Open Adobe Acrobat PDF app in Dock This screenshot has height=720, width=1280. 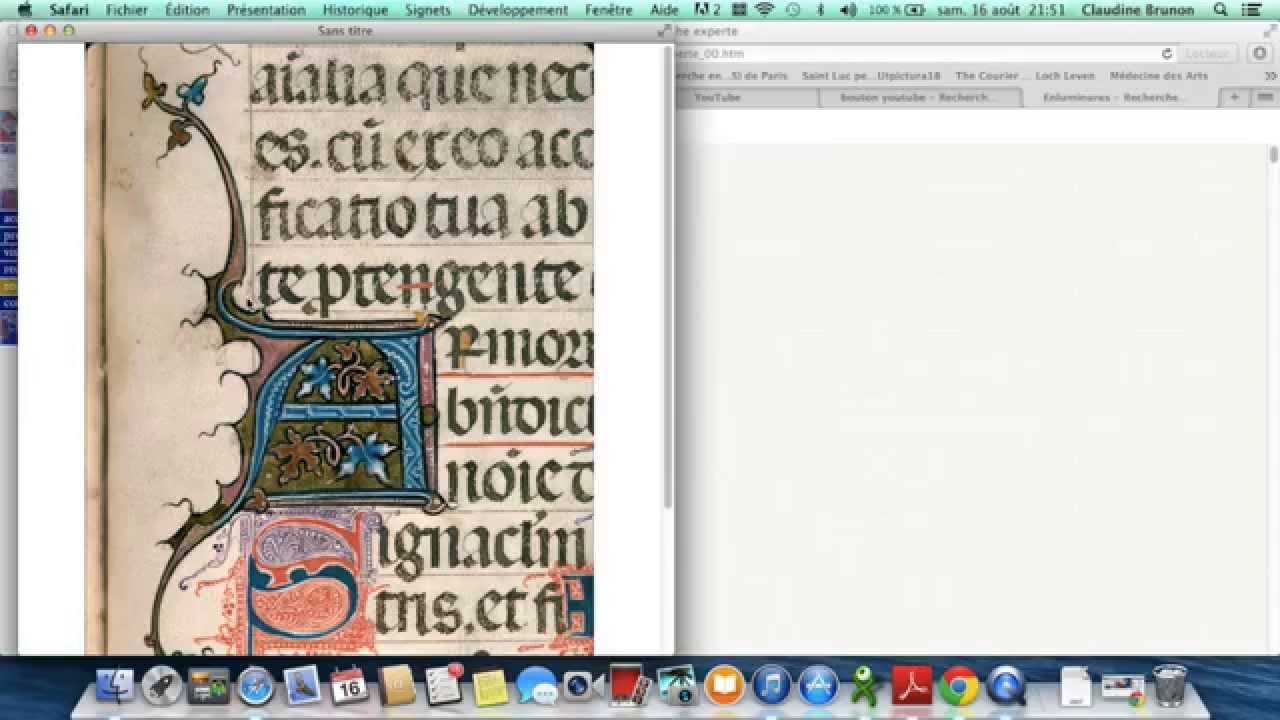point(912,686)
